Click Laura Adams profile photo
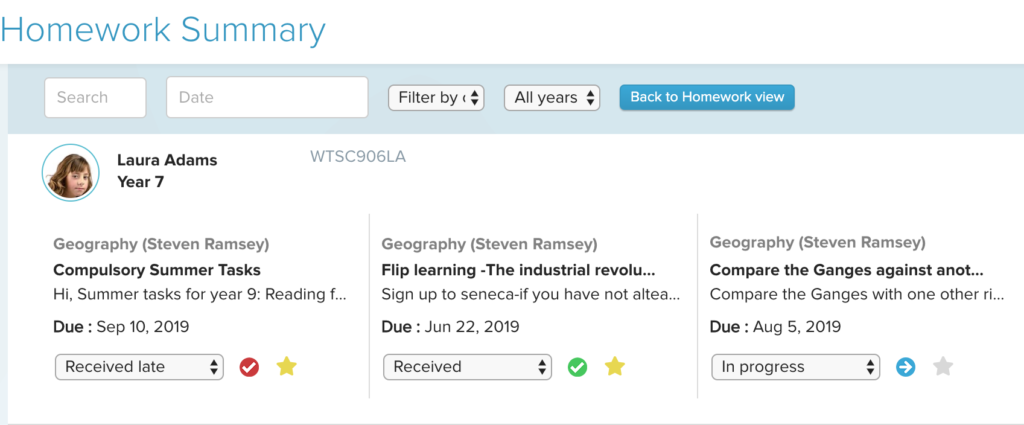1024x425 pixels. click(x=71, y=173)
